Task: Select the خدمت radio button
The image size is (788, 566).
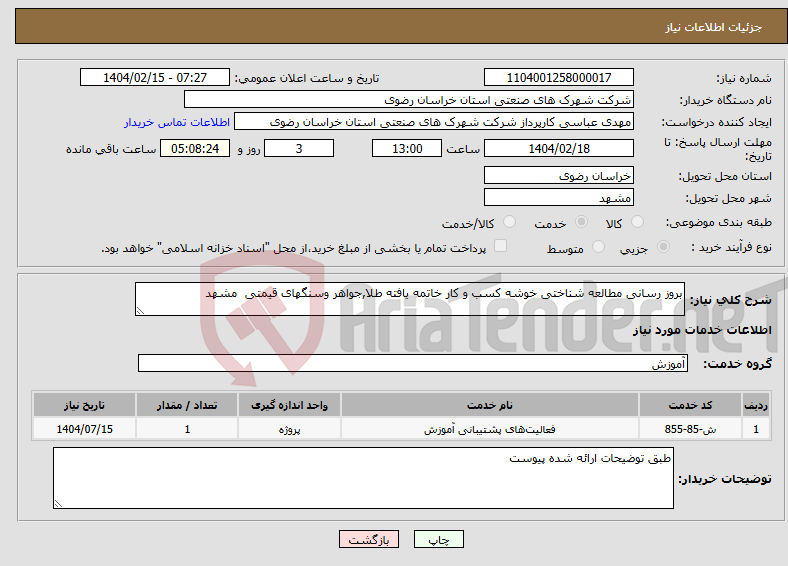Action: pos(581,222)
